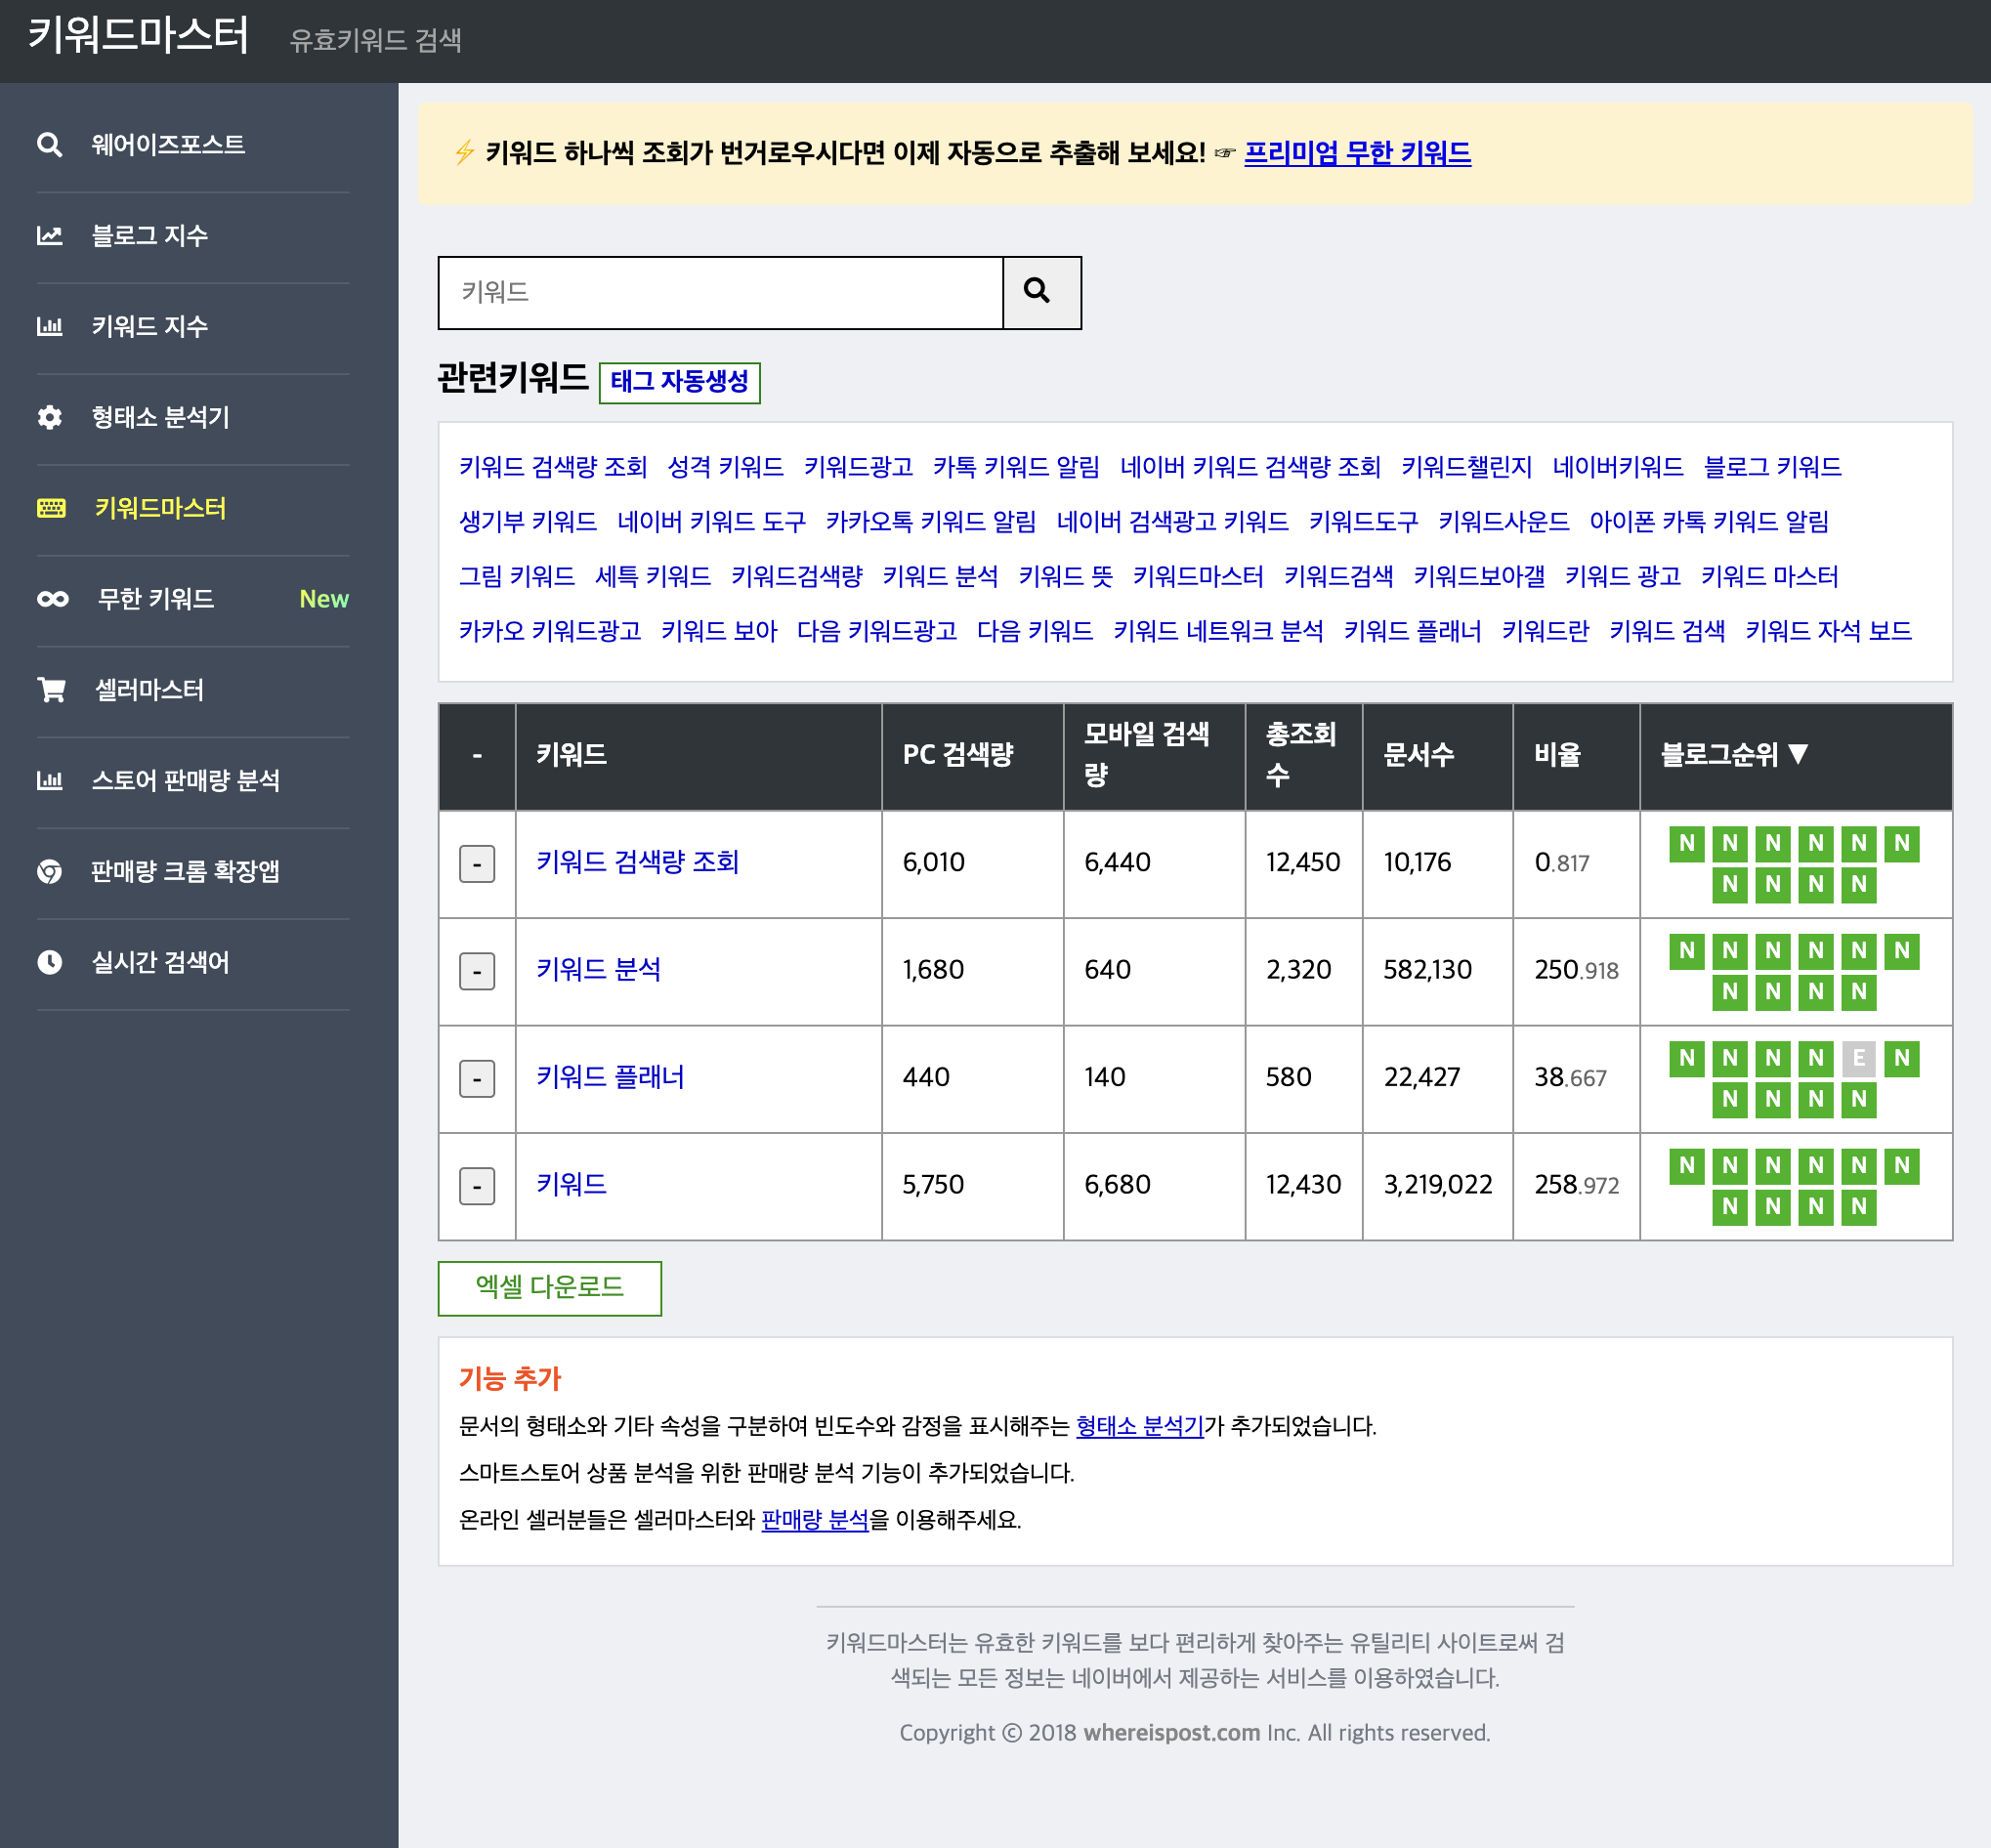Open 스토어 판매량 분석 menu item

click(x=186, y=781)
